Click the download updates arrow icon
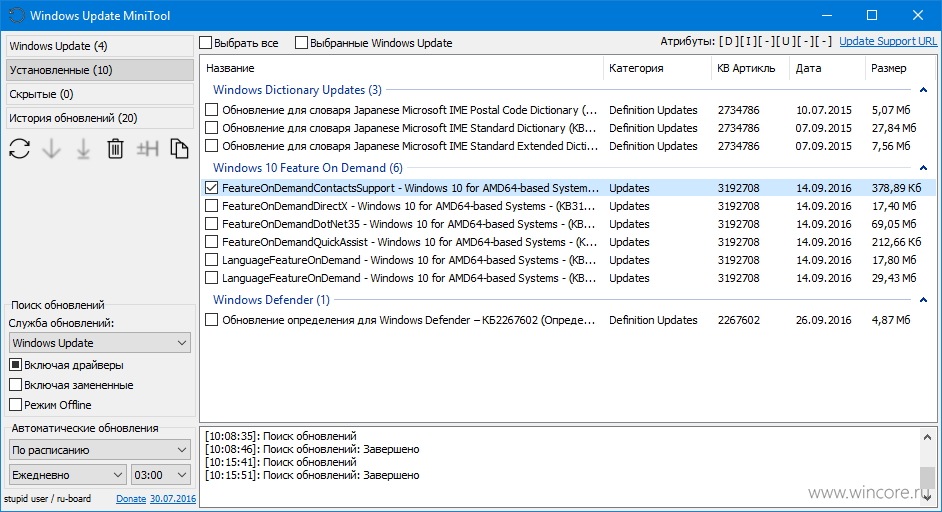Viewport: 942px width, 512px height. [x=52, y=148]
